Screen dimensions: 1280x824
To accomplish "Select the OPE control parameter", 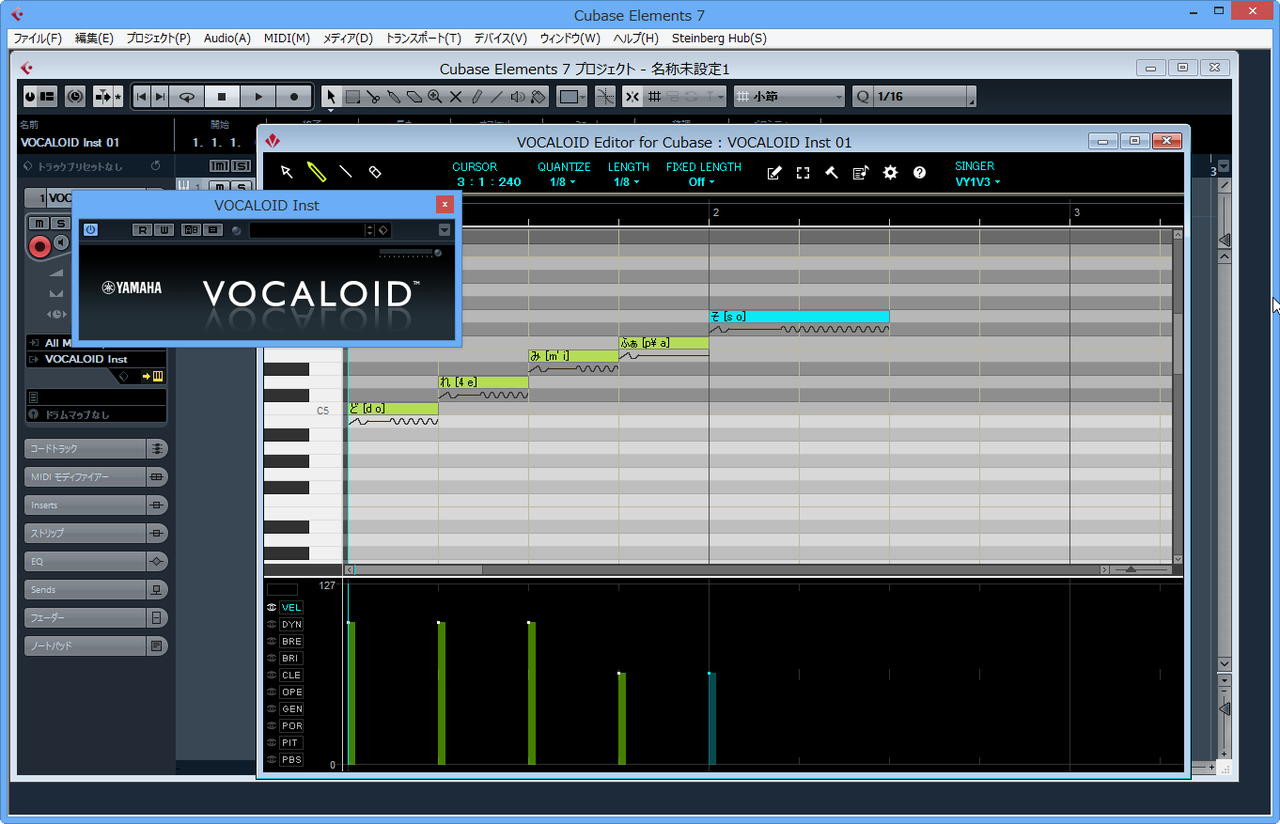I will coord(291,692).
